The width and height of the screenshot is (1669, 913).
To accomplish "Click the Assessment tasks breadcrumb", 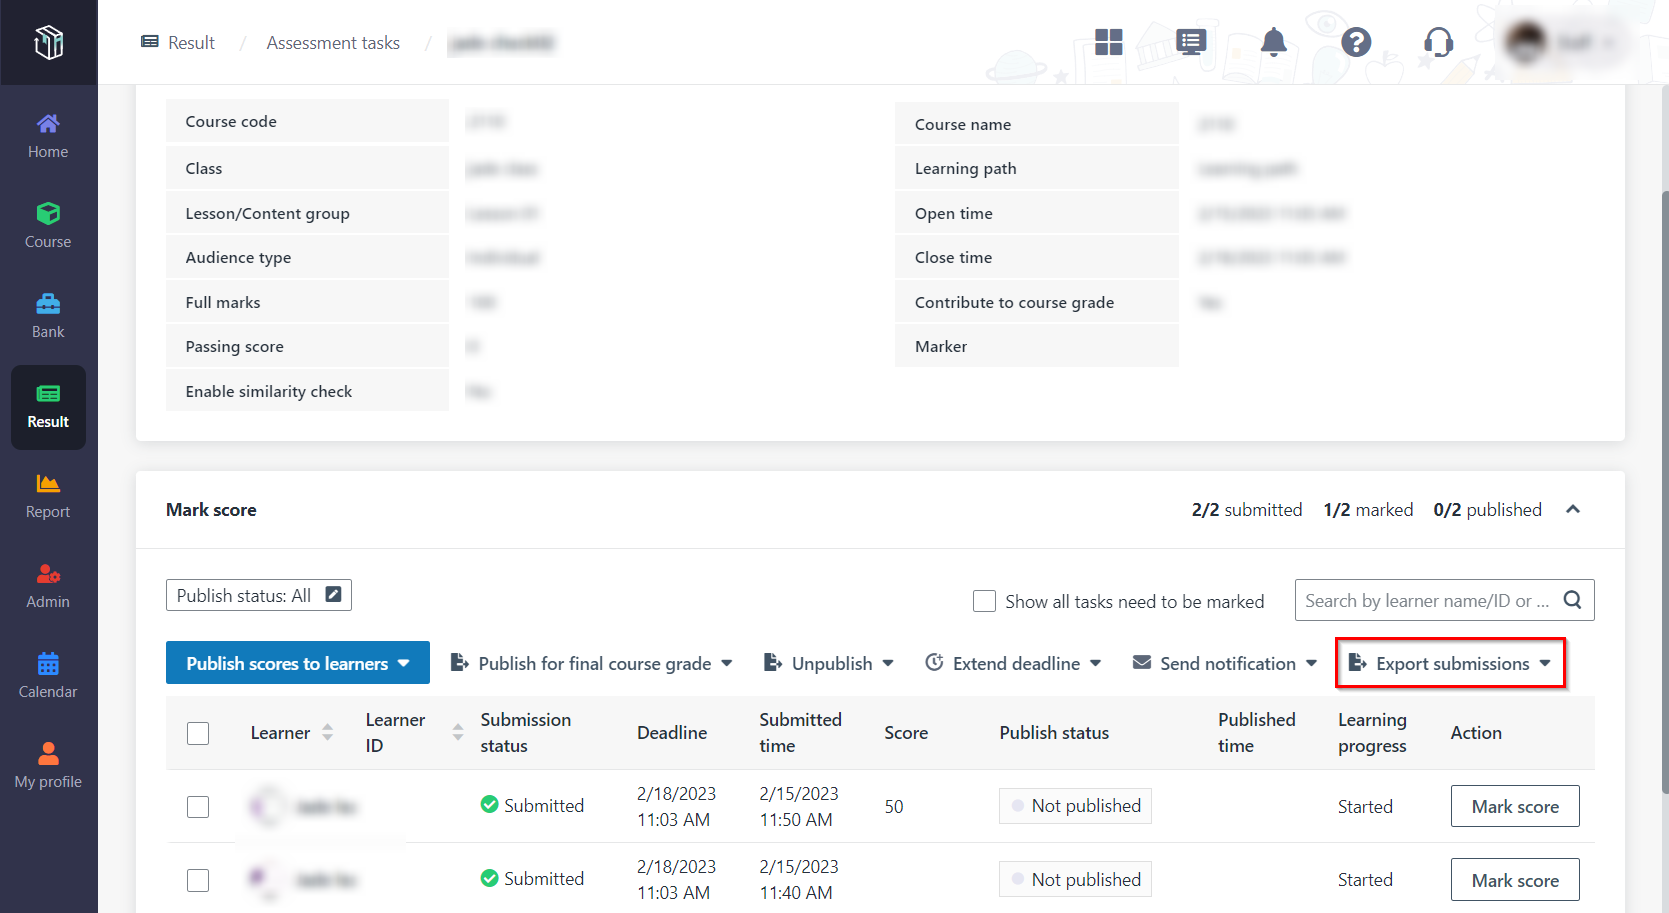I will pyautogui.click(x=333, y=43).
